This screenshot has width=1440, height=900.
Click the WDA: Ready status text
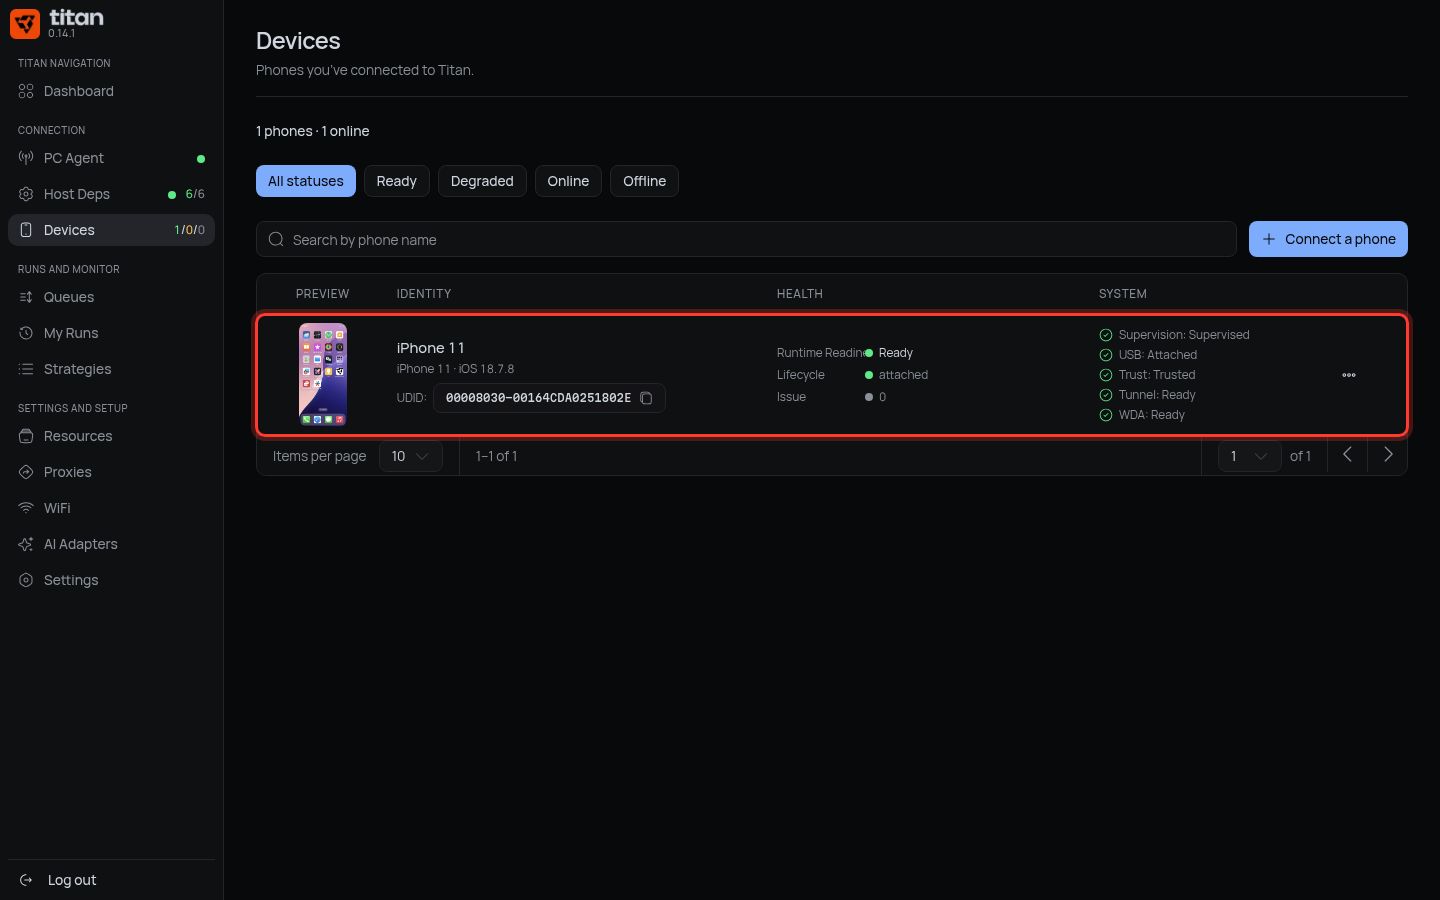coord(1152,415)
